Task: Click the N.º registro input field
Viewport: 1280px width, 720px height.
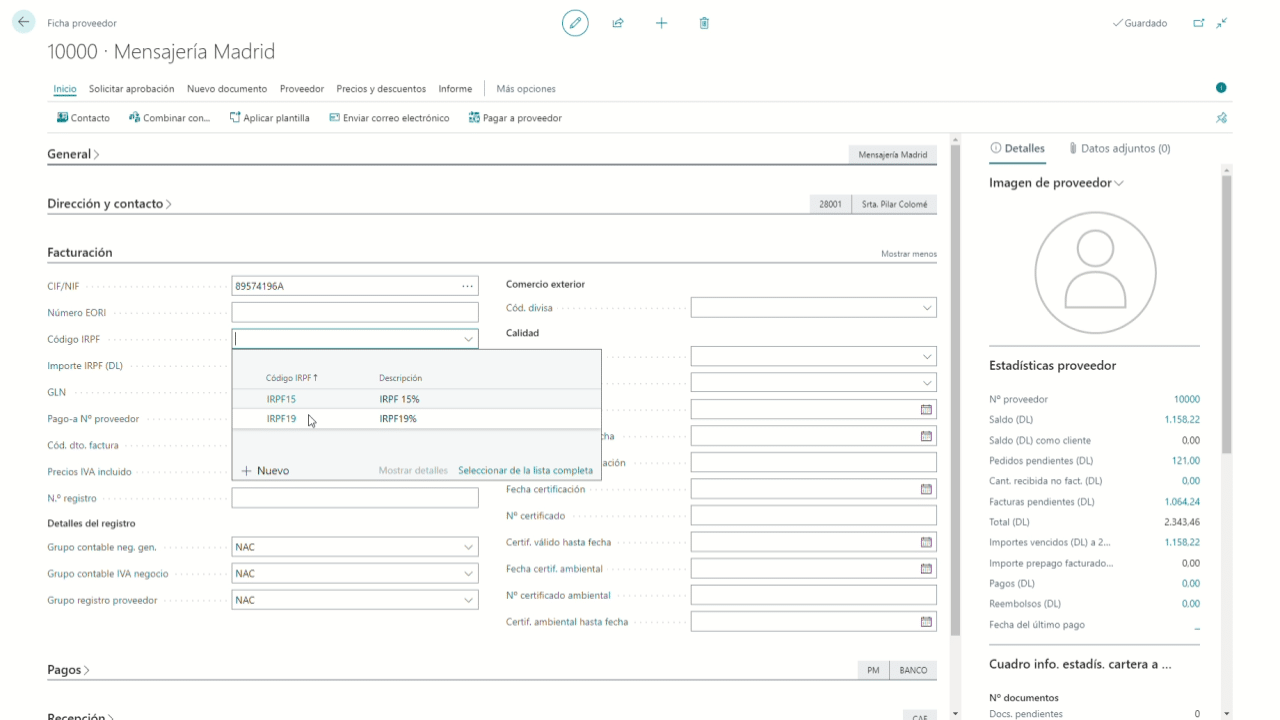Action: tap(355, 498)
